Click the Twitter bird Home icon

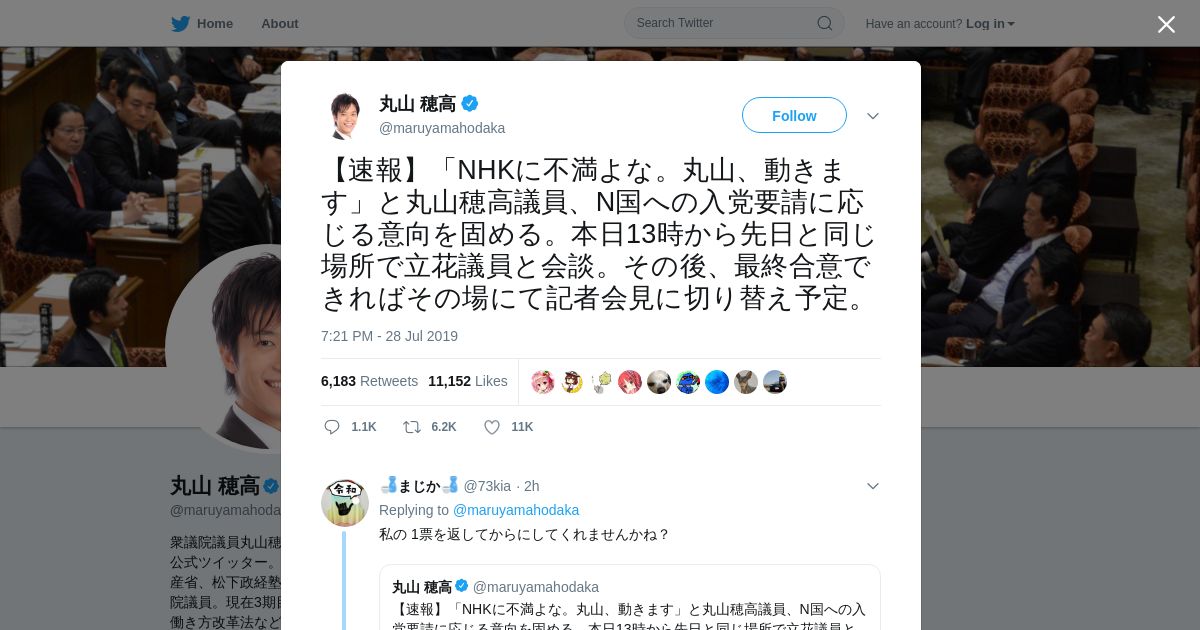click(x=180, y=23)
